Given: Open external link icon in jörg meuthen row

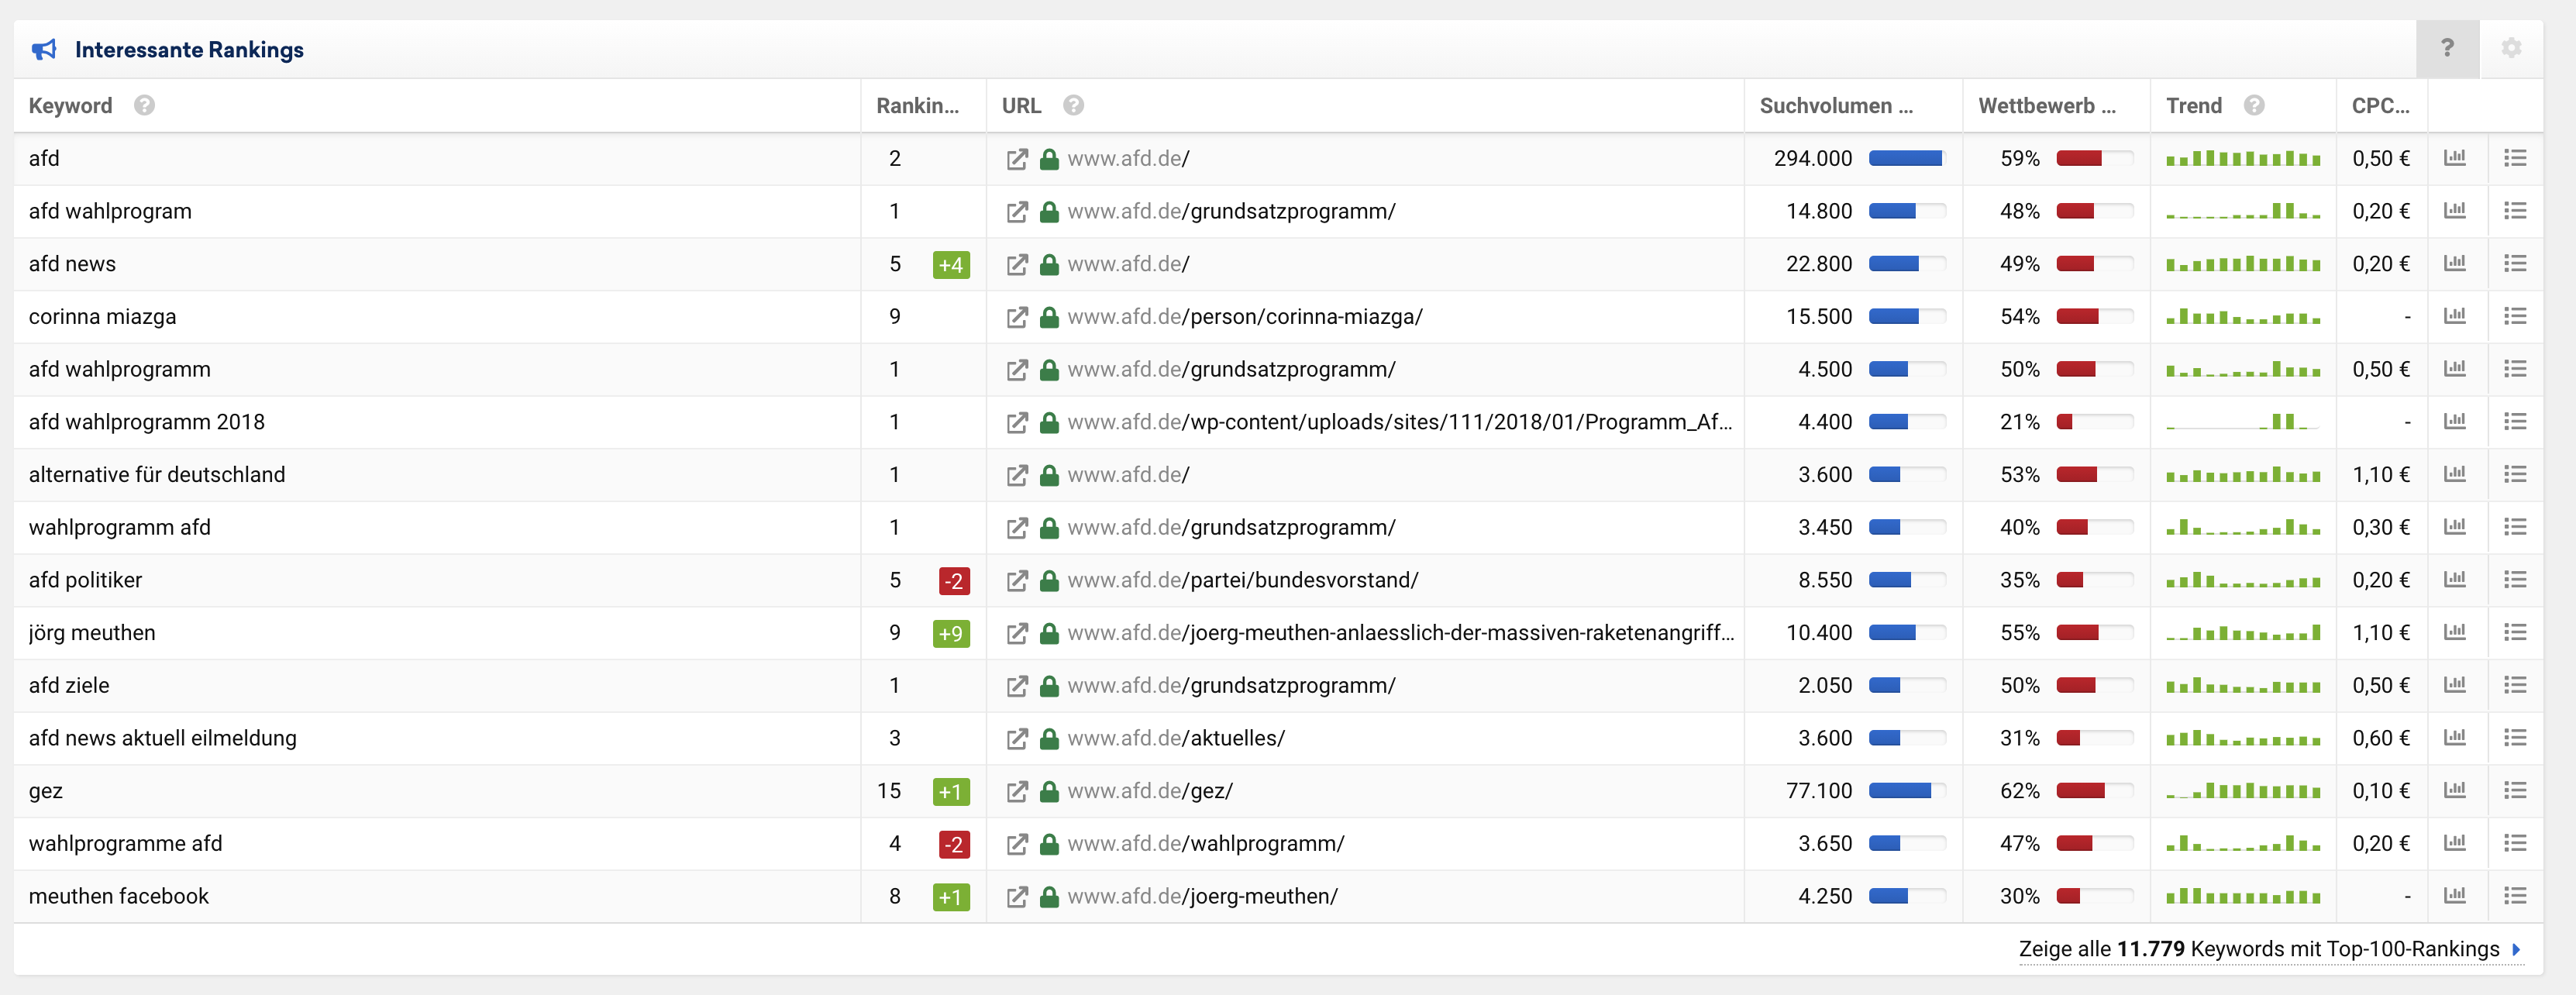Looking at the screenshot, I should tap(1017, 633).
